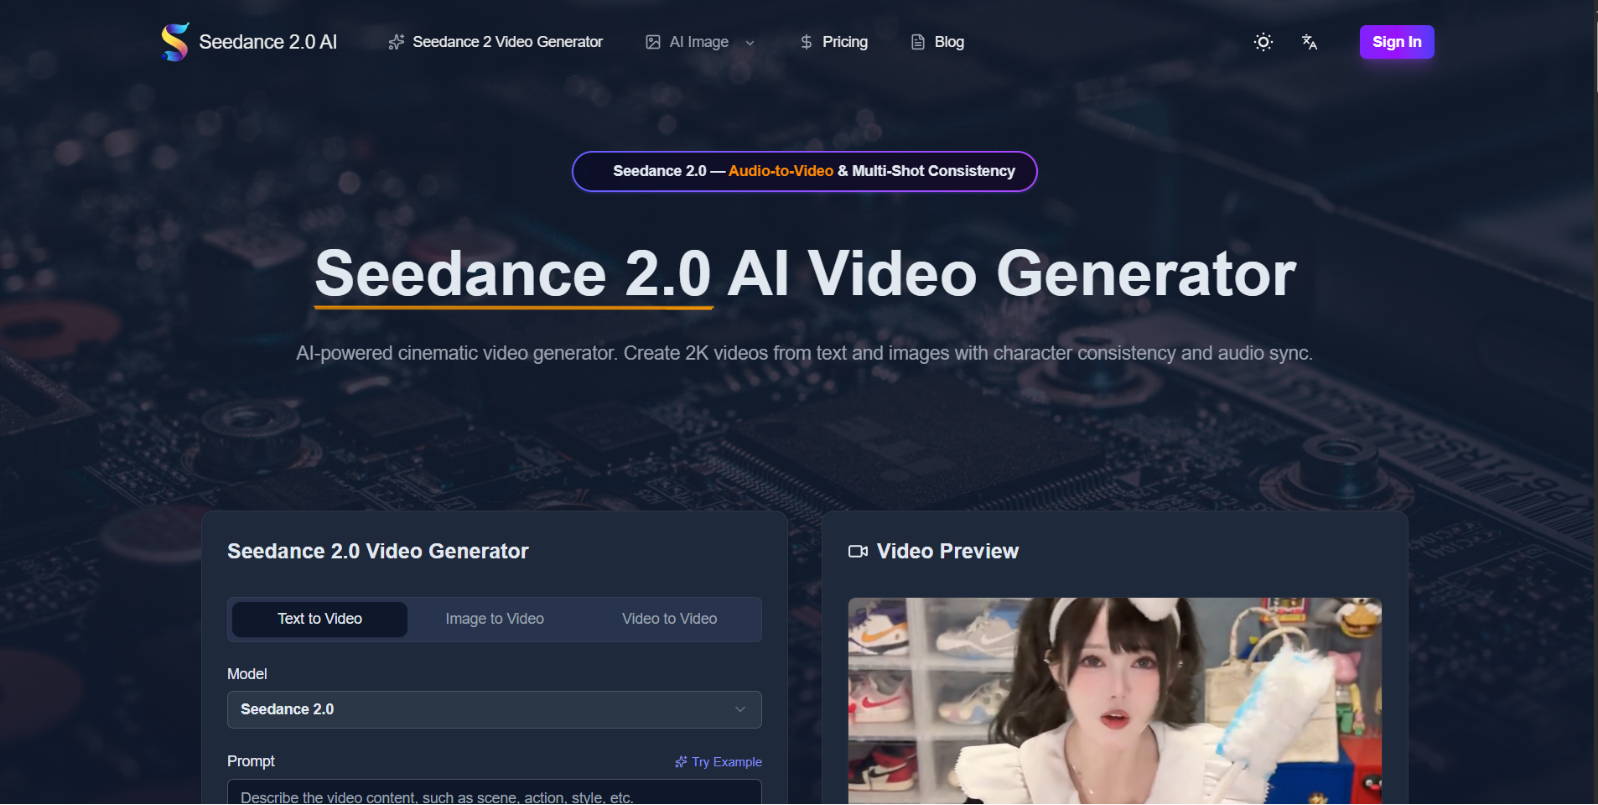
Task: Click the sparkle icon beside Seedance 2 Video Generator
Action: tap(397, 42)
